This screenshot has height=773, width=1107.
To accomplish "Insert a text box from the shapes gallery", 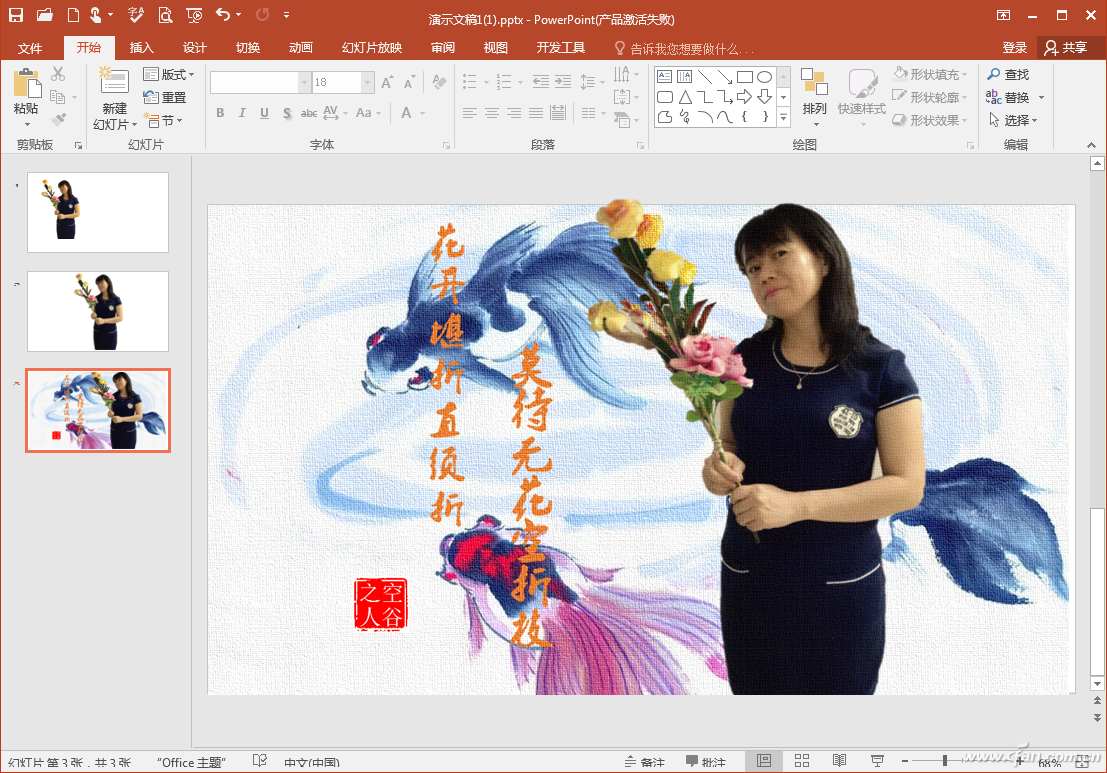I will (x=664, y=77).
